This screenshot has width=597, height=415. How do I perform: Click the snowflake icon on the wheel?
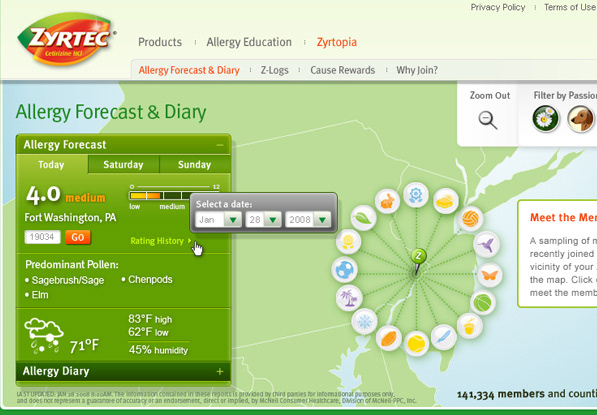[364, 322]
